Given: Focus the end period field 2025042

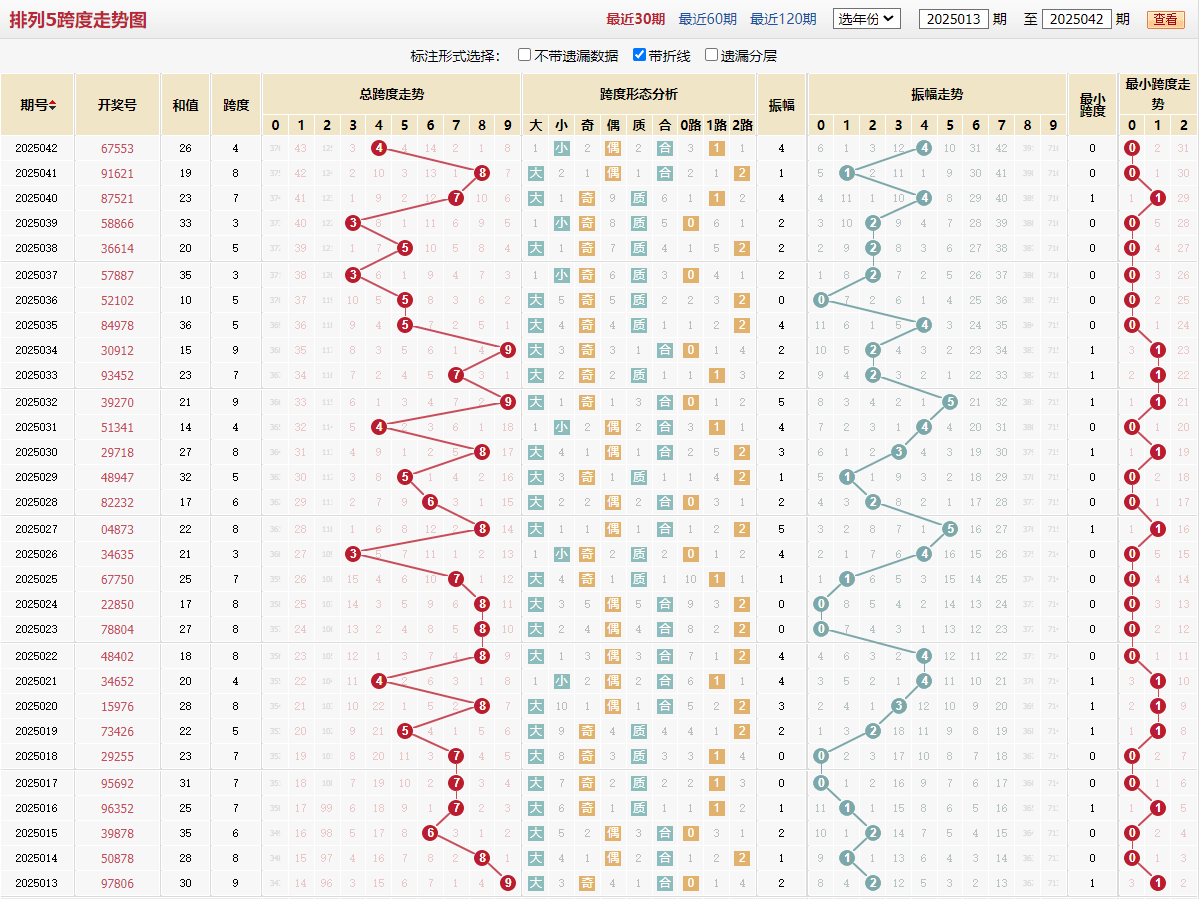Looking at the screenshot, I should tap(1076, 19).
